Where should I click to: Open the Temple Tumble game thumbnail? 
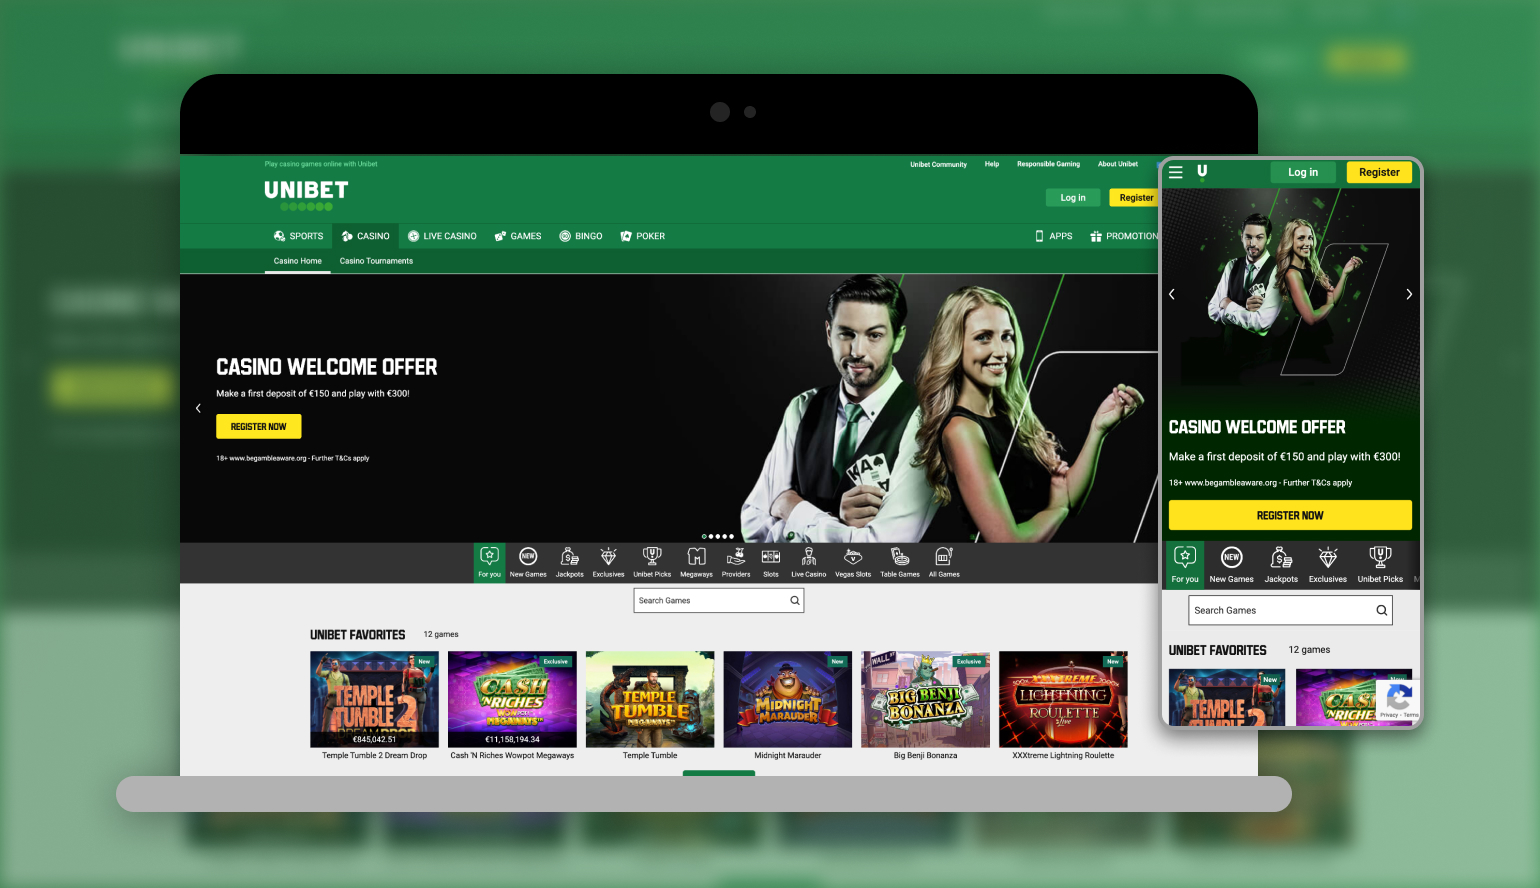[x=650, y=699]
